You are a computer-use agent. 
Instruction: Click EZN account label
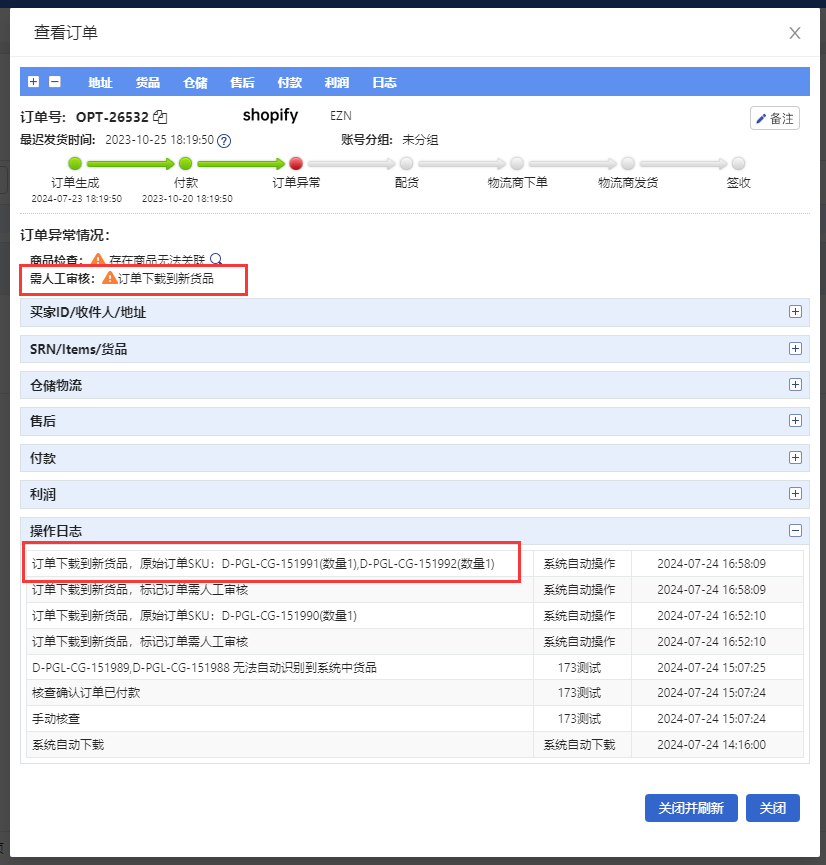(x=340, y=116)
